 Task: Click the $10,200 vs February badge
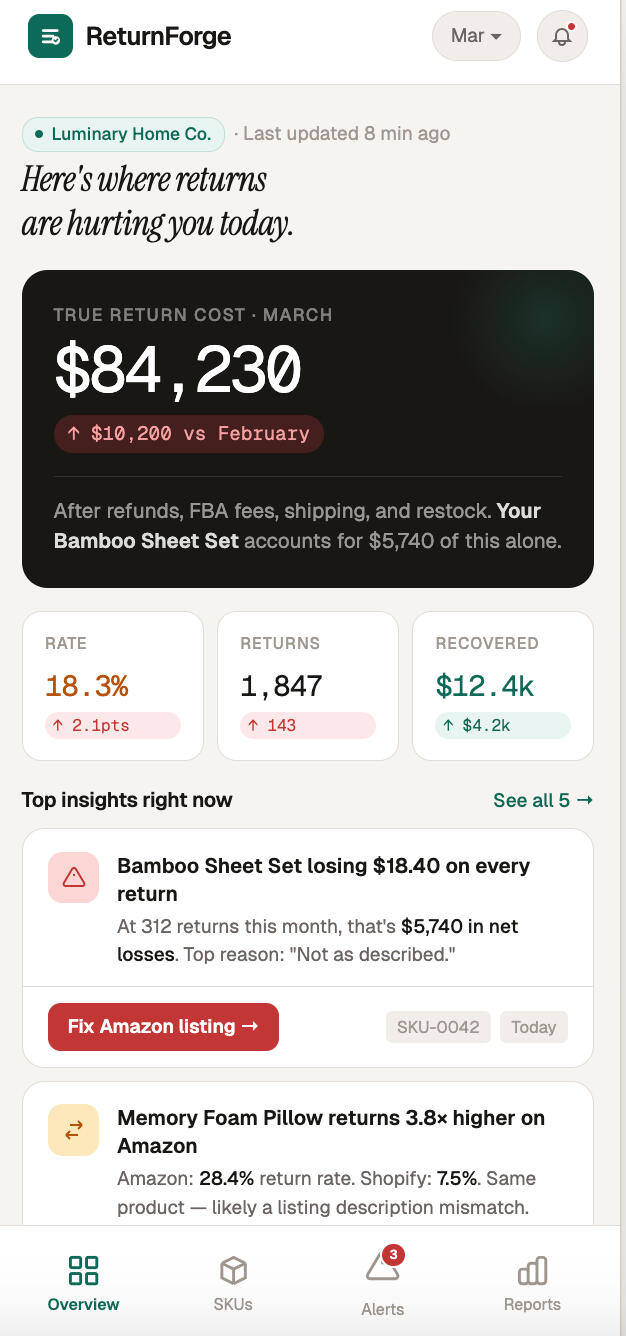189,434
